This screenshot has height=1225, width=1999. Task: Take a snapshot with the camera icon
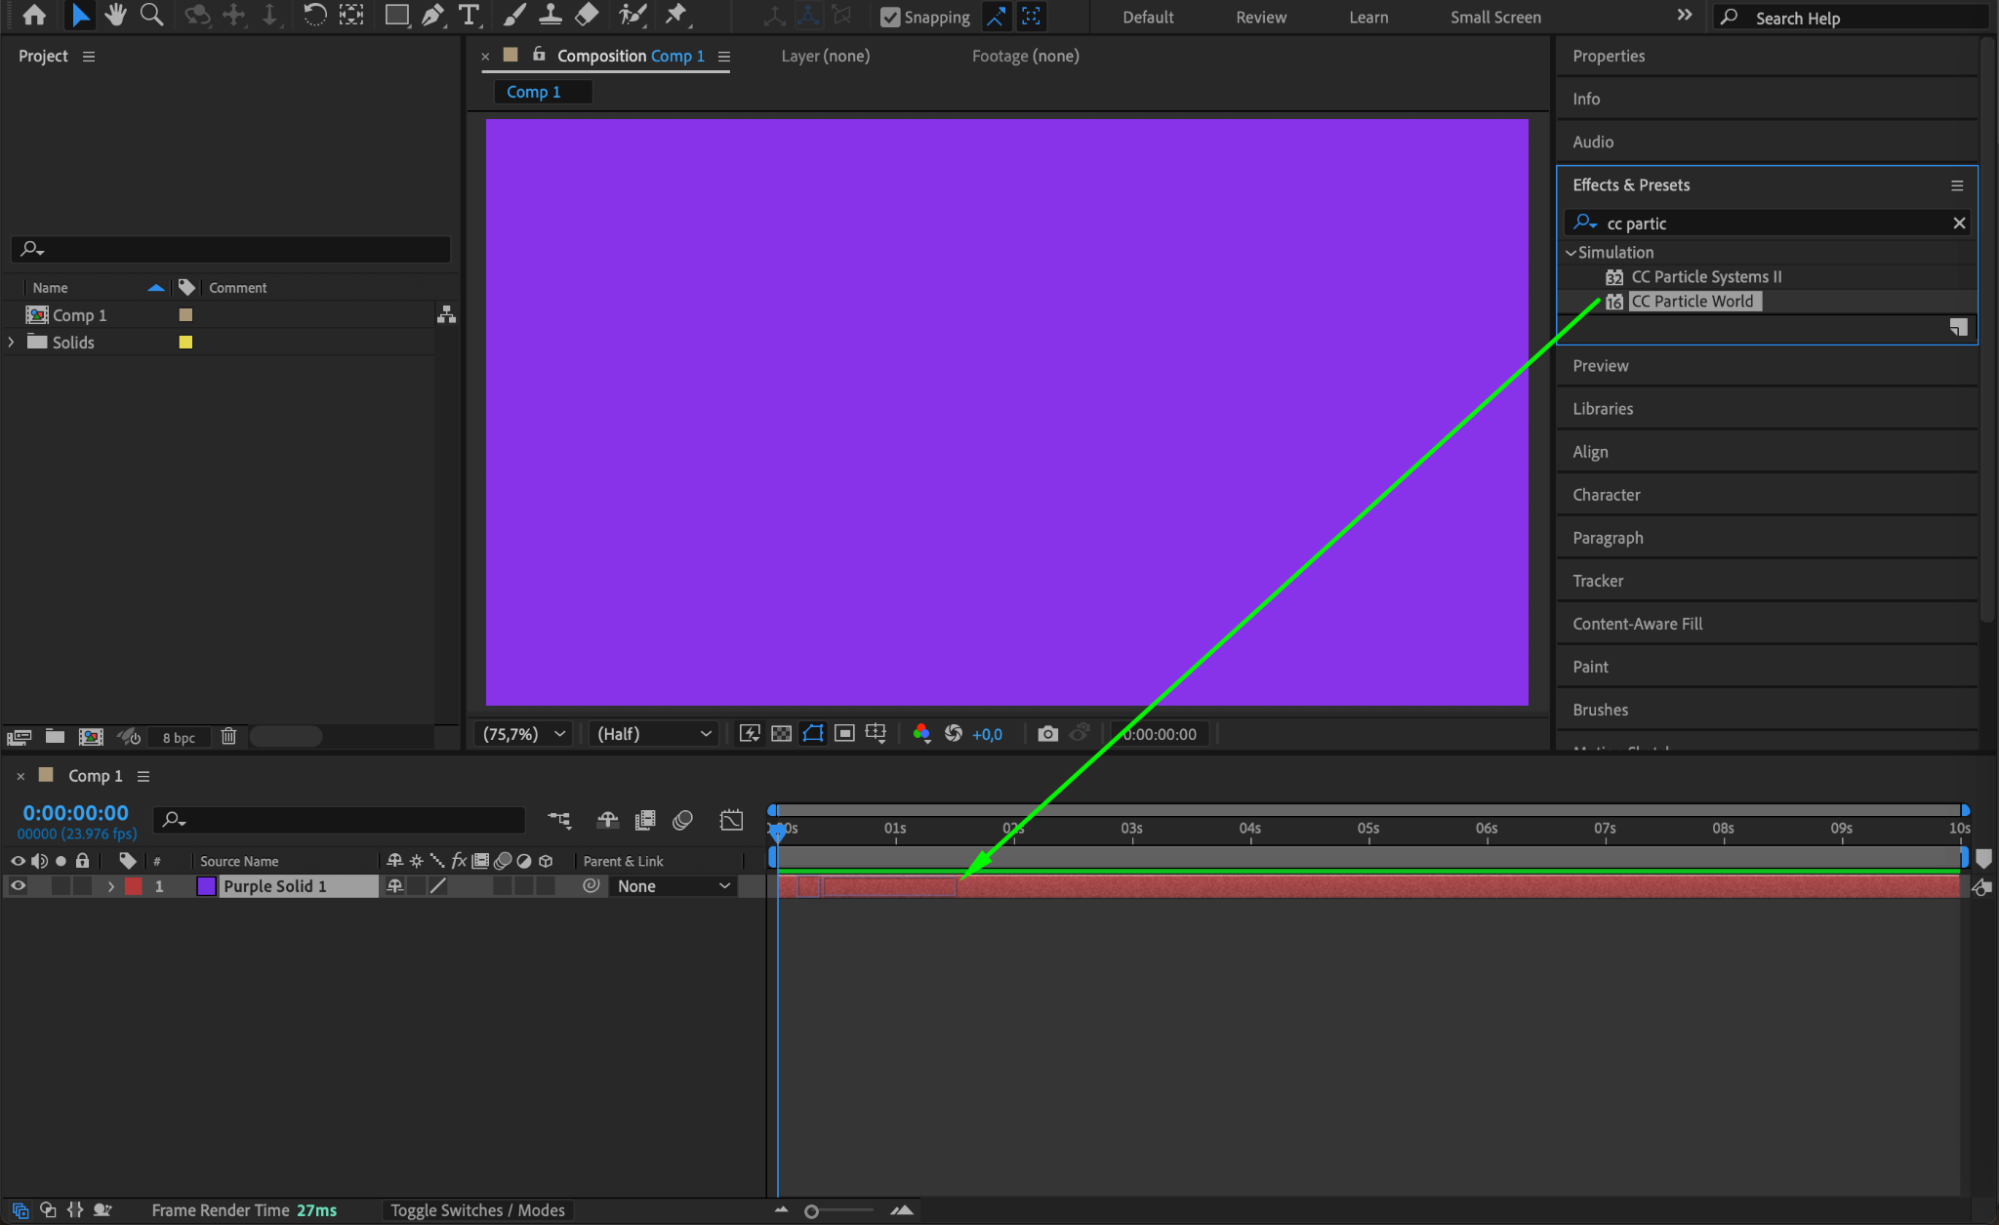pos(1047,734)
